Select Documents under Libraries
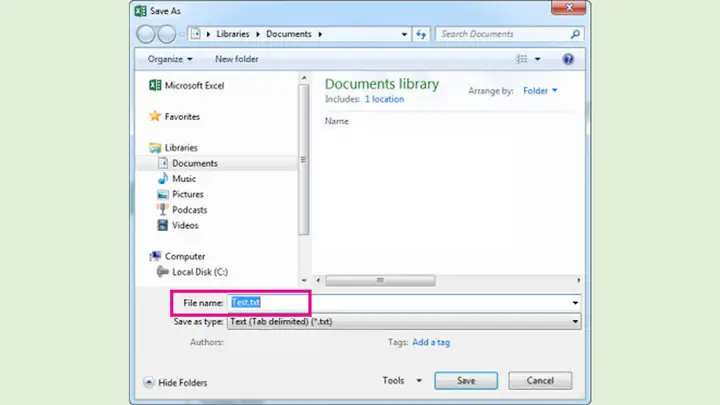This screenshot has width=720, height=405. pyautogui.click(x=195, y=163)
